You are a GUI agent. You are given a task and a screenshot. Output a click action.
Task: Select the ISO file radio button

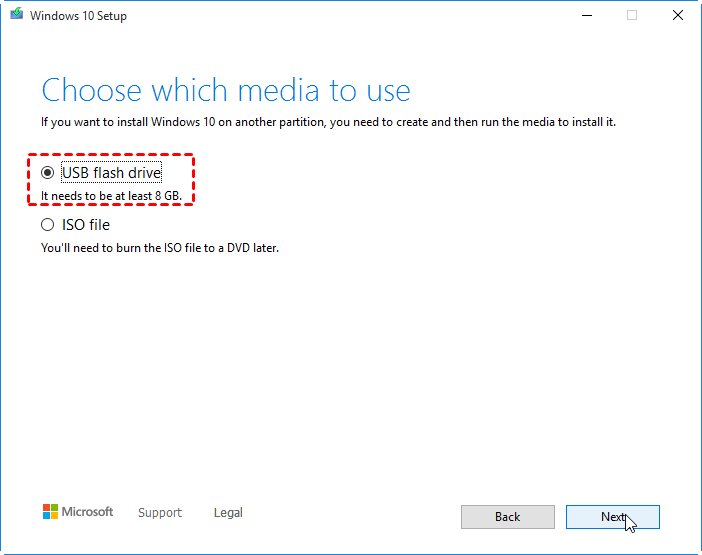point(47,225)
